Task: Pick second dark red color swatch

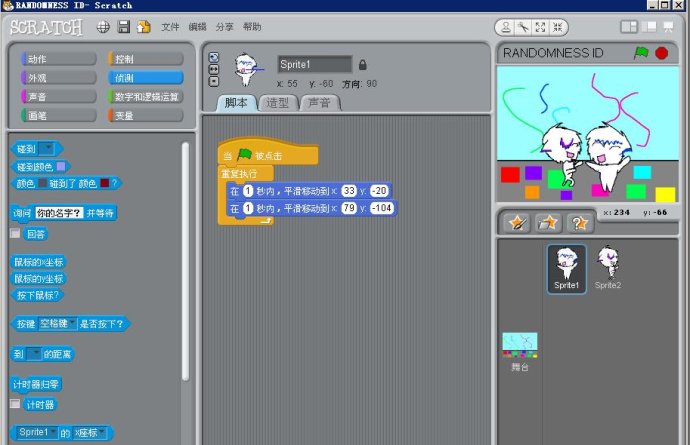Action: (x=104, y=183)
